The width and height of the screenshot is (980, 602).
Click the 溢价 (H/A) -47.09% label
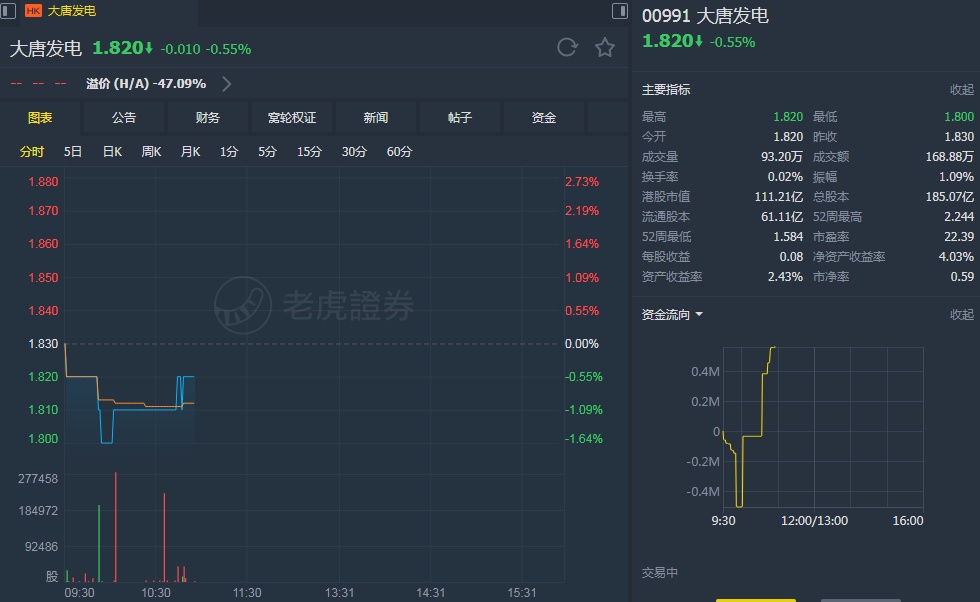coord(146,84)
